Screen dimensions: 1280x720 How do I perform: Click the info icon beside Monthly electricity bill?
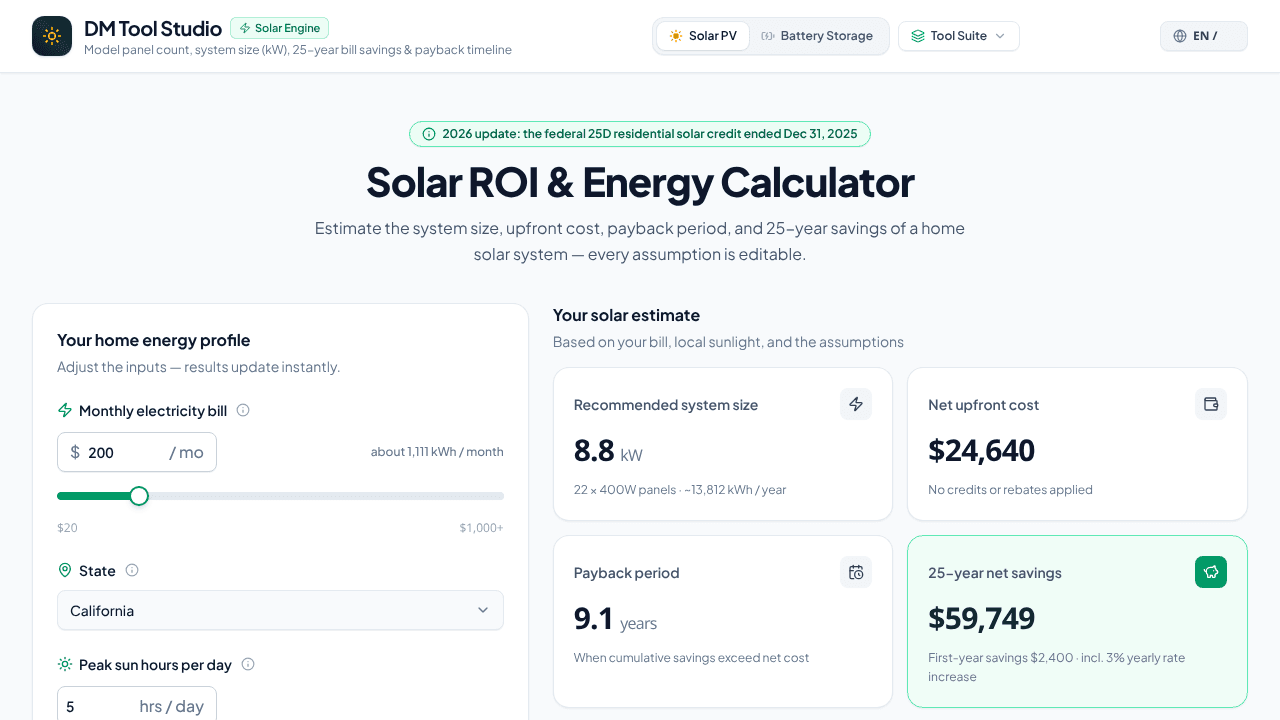[243, 410]
